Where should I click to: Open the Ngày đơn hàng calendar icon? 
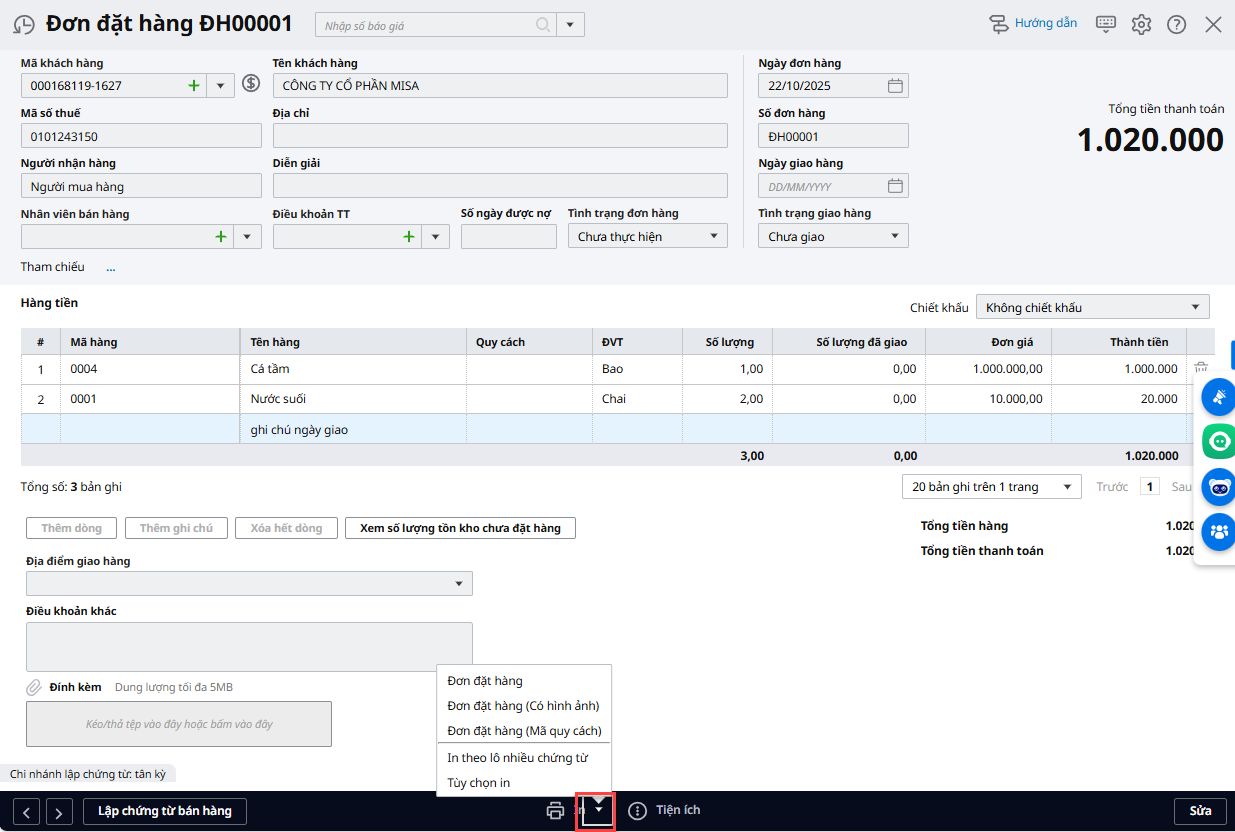coord(895,86)
